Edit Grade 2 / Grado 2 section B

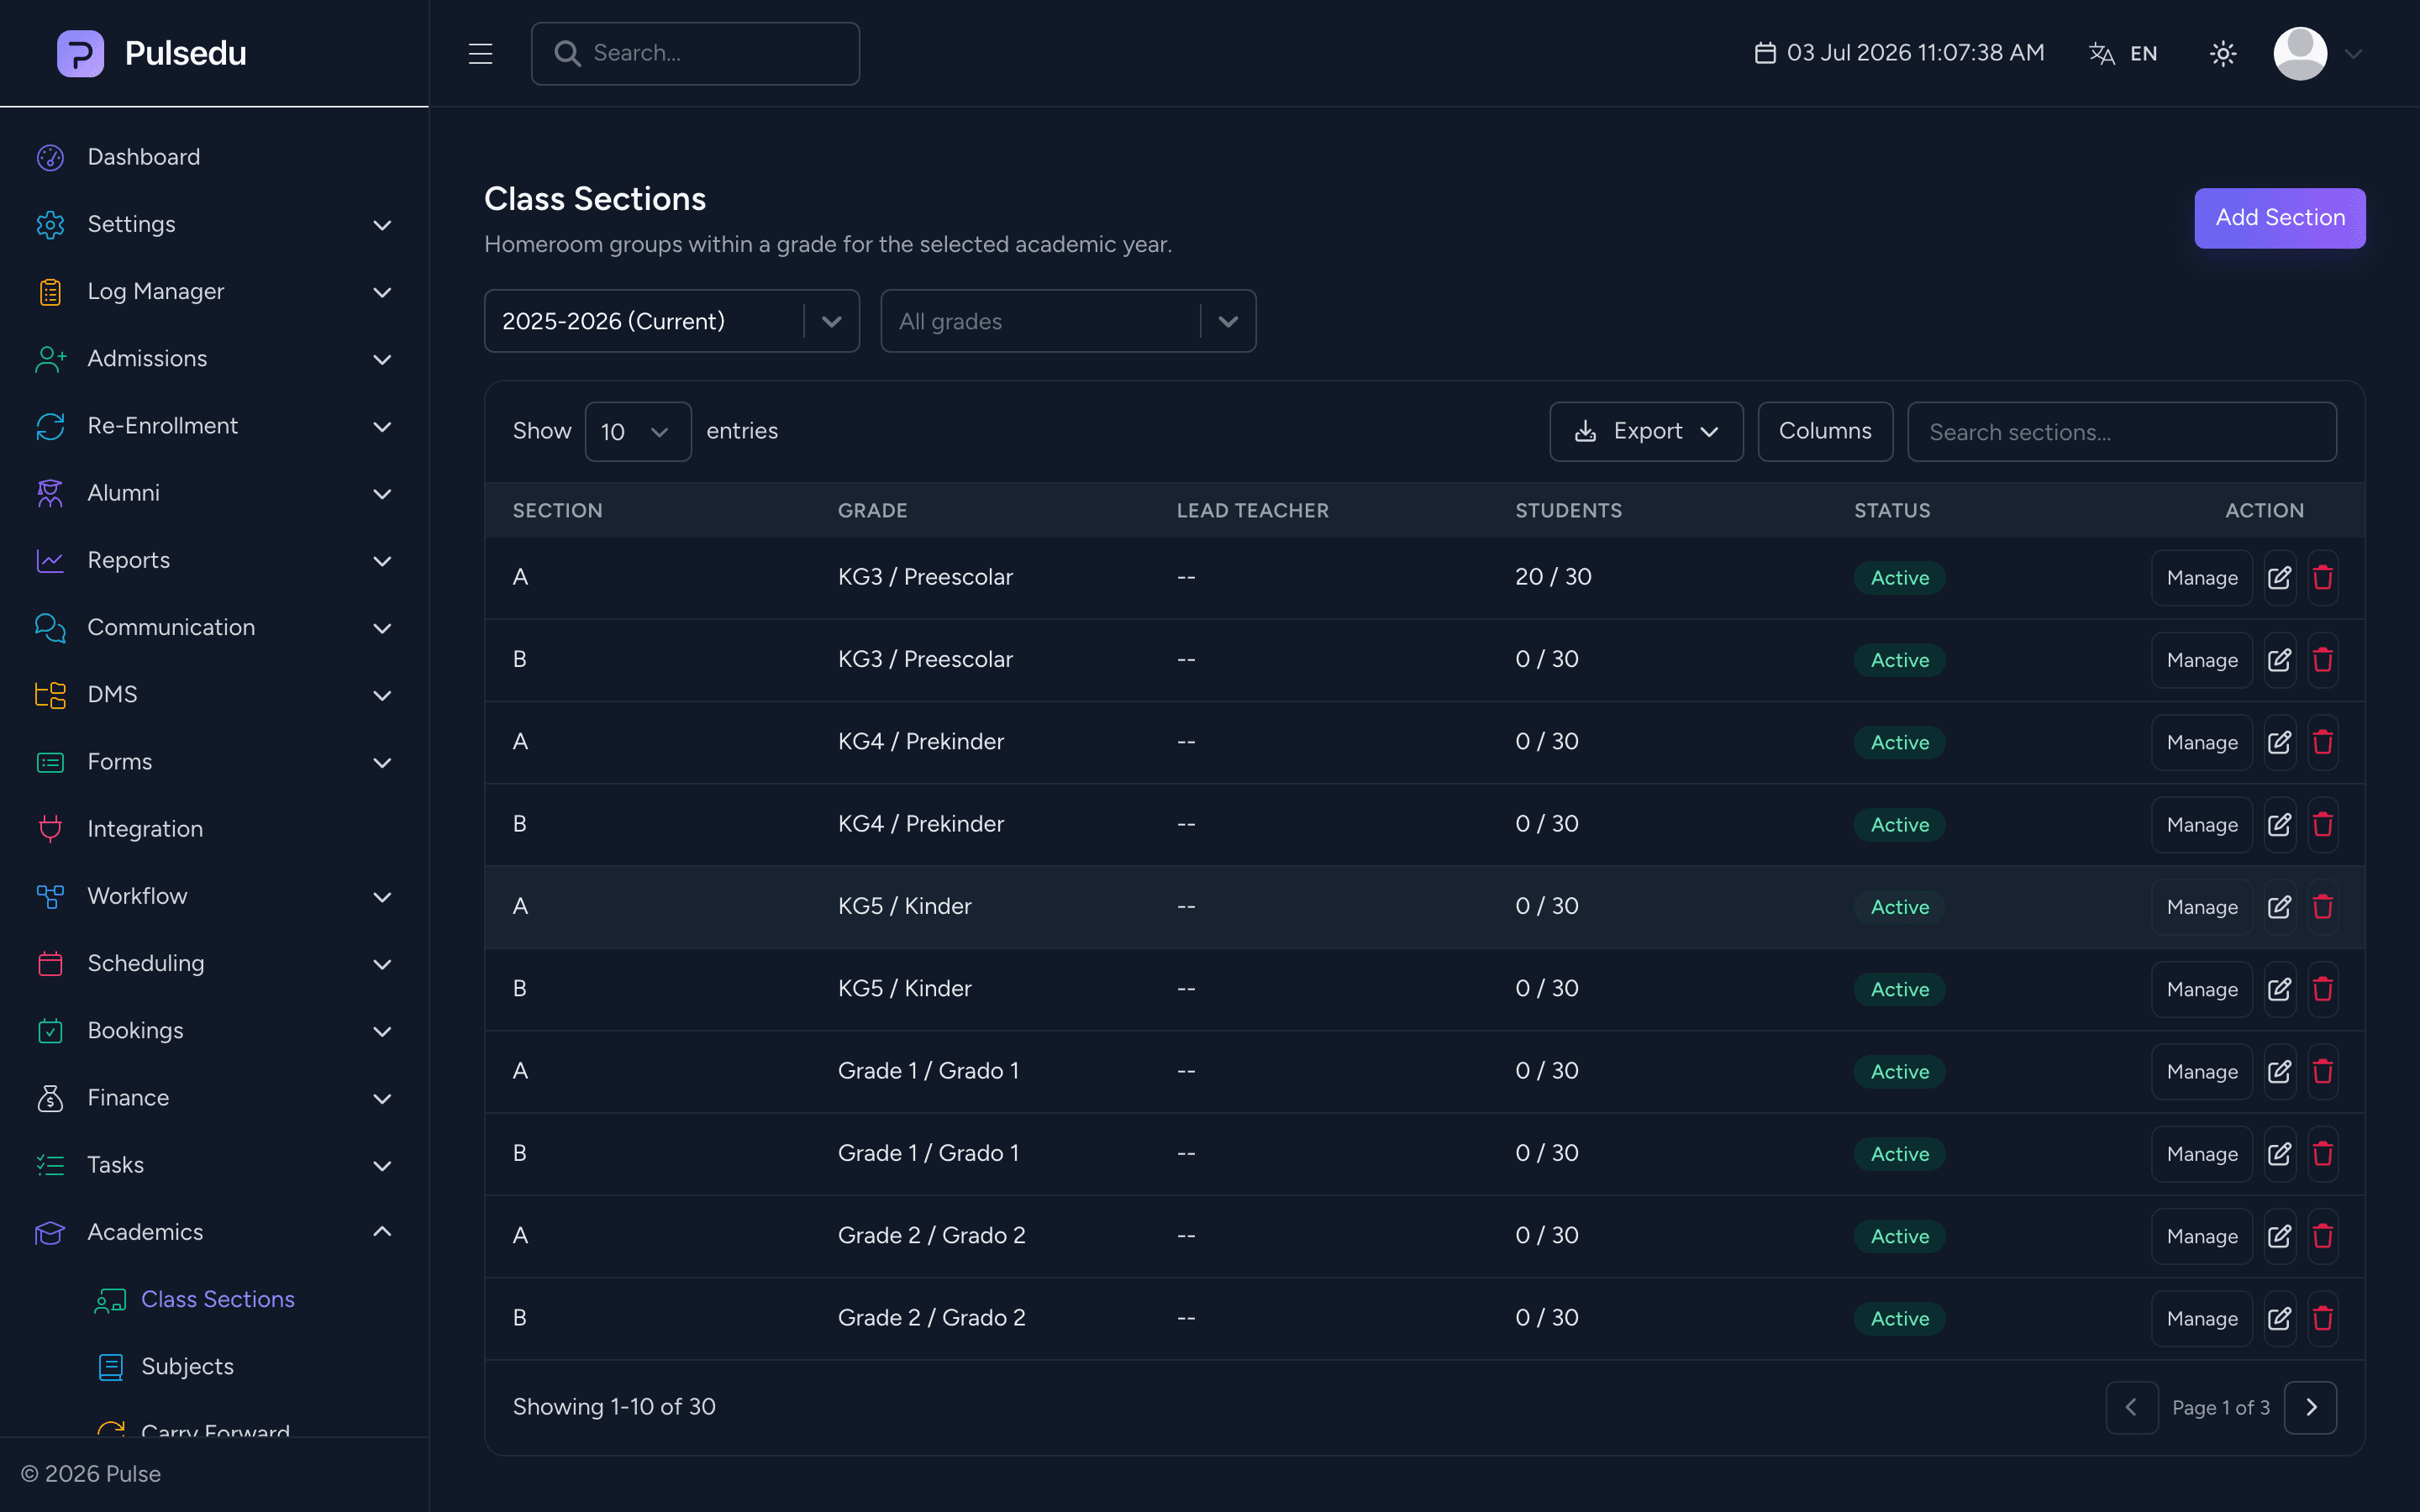pyautogui.click(x=2279, y=1319)
